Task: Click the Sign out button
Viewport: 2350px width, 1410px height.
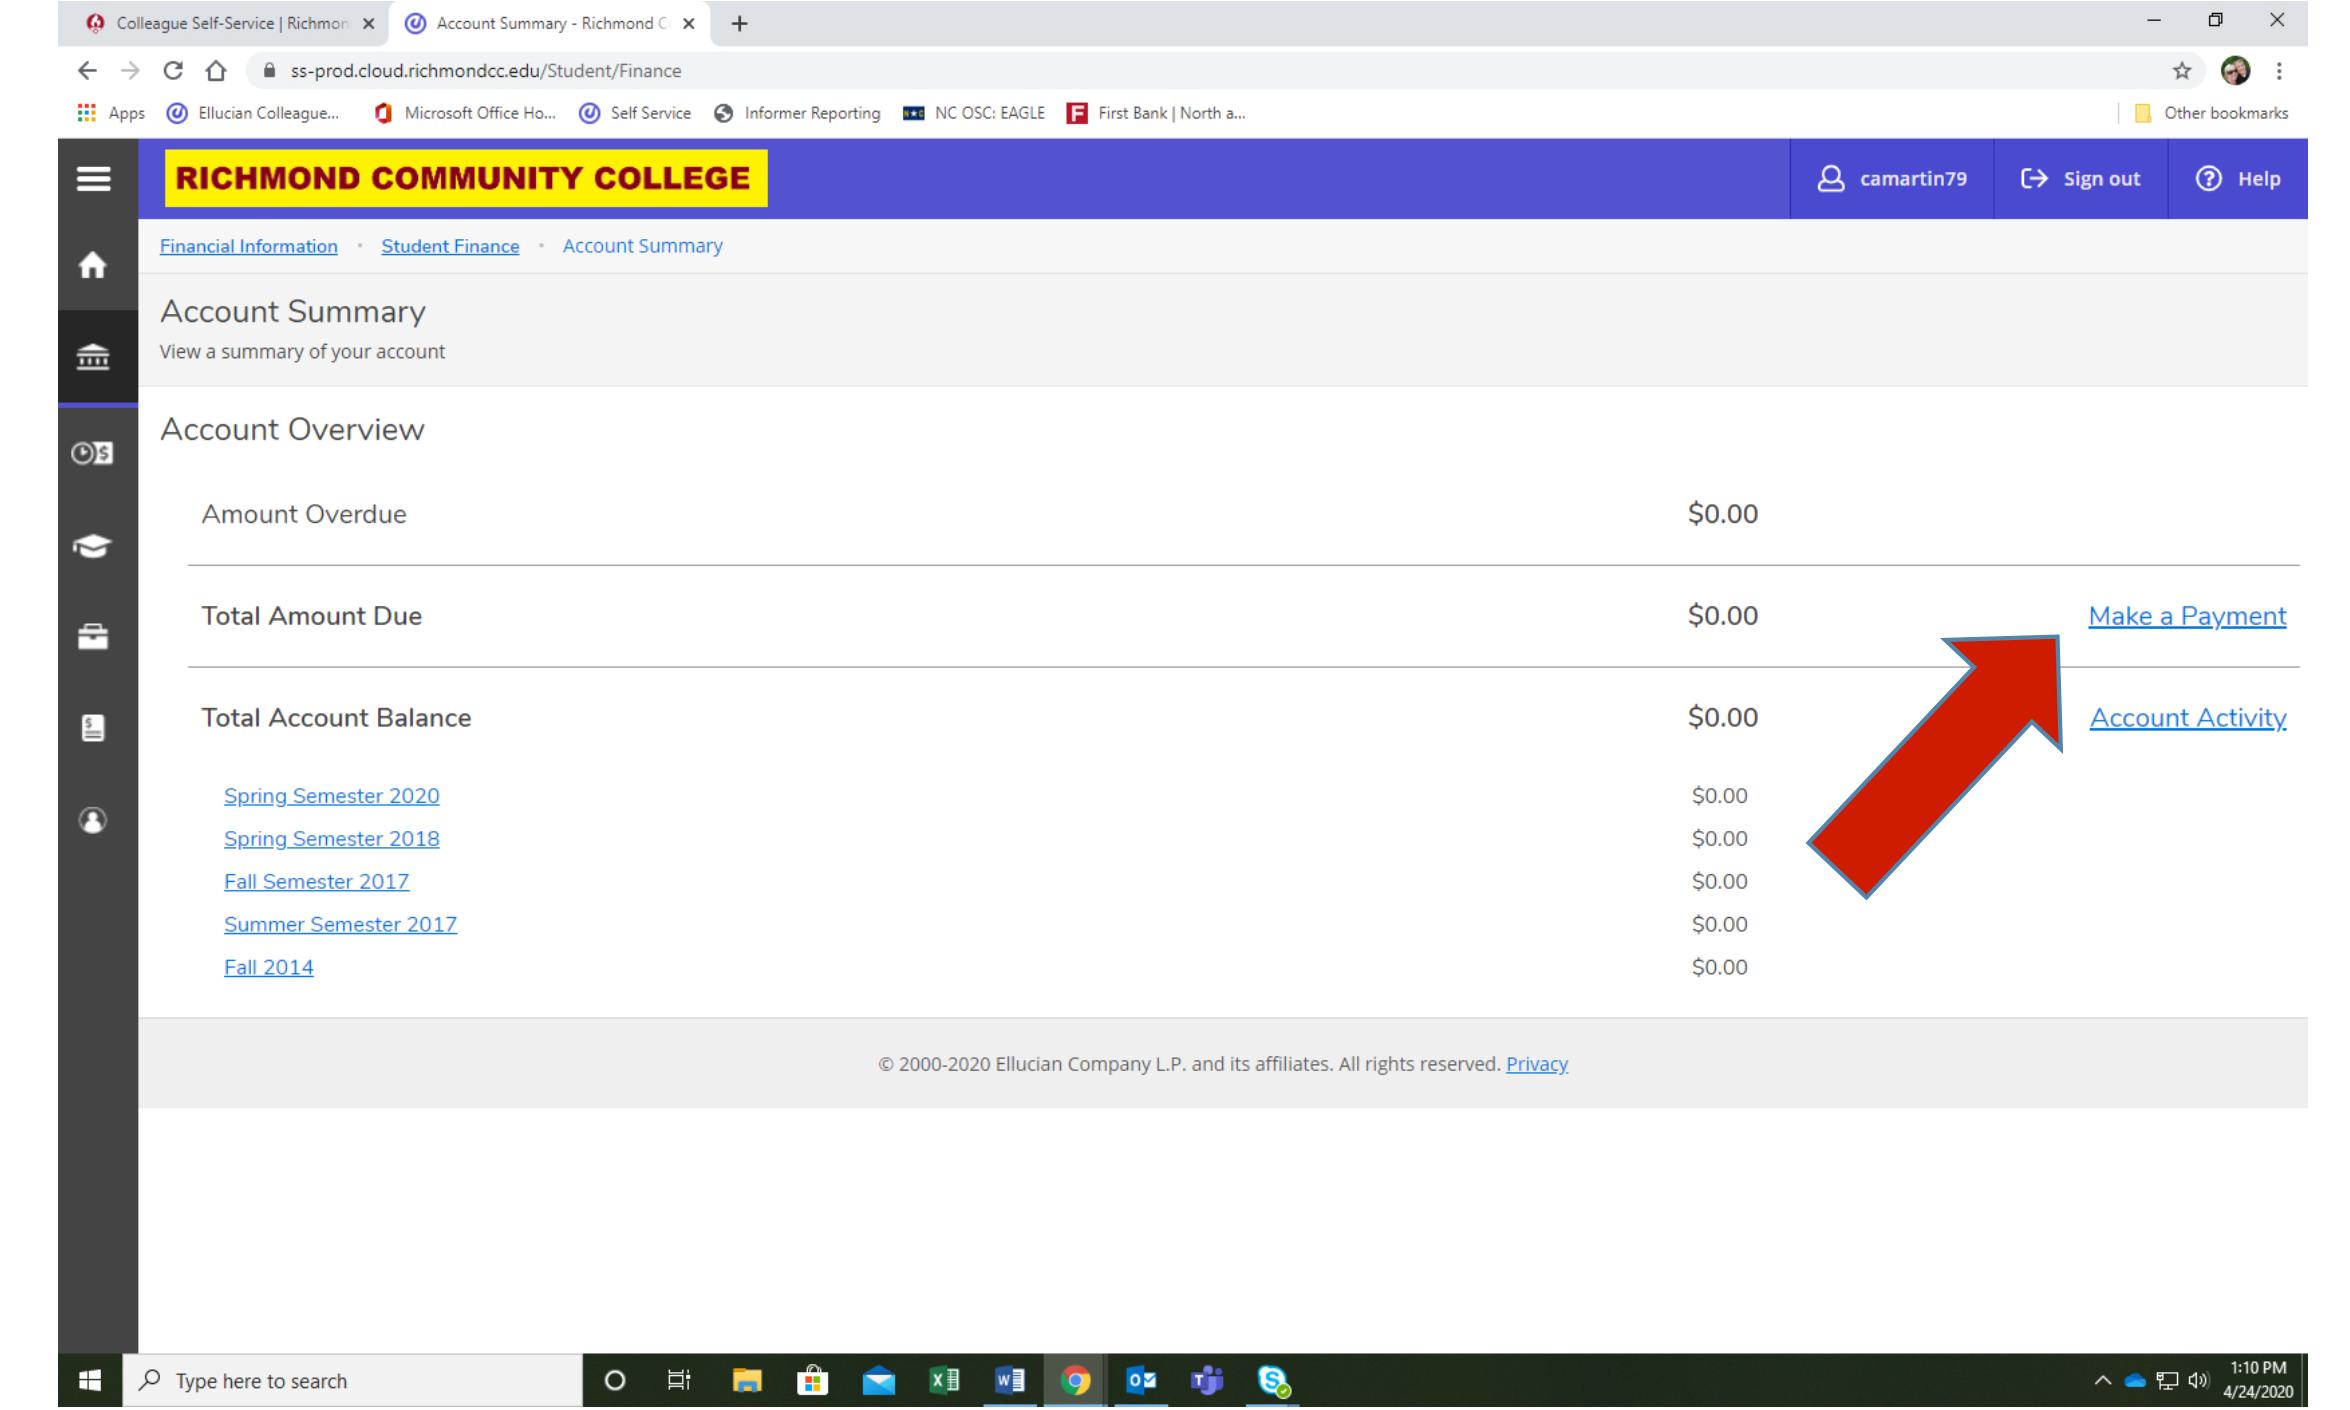Action: 2080,179
